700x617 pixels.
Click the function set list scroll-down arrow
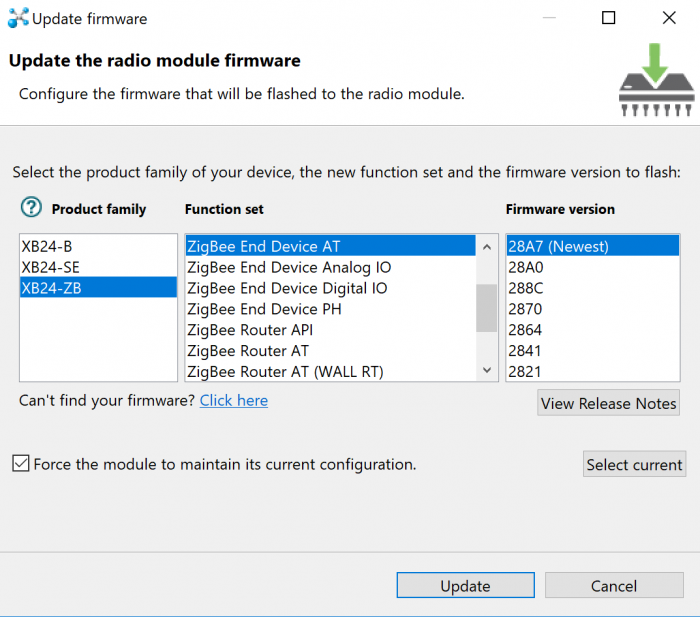487,370
